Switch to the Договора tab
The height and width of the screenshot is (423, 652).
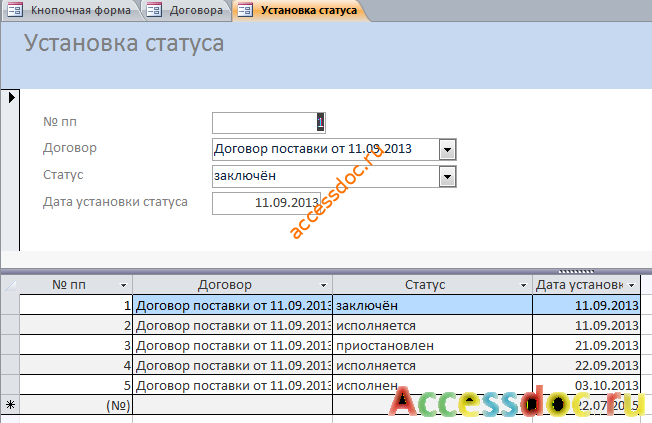coord(185,10)
